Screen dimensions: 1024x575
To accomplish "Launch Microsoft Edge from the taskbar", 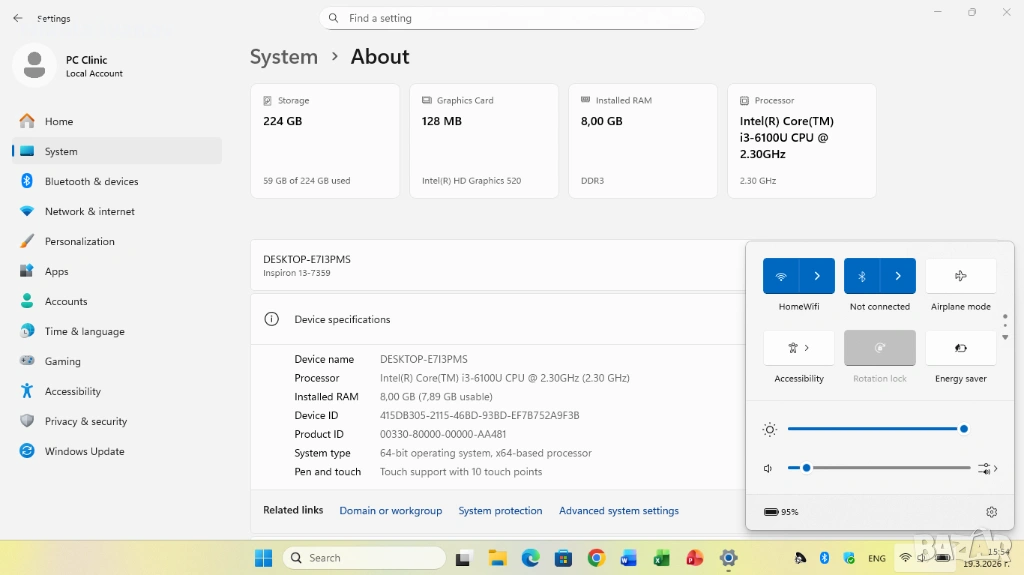I will [x=530, y=558].
